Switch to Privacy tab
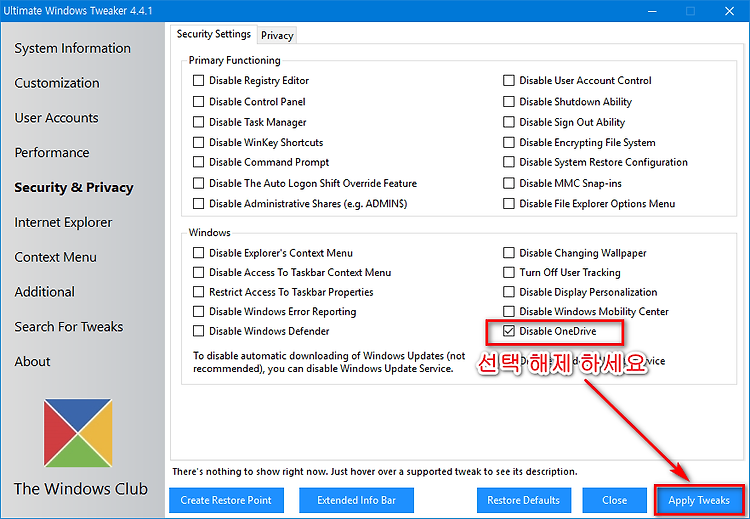Viewport: 750px width, 519px height. [277, 35]
